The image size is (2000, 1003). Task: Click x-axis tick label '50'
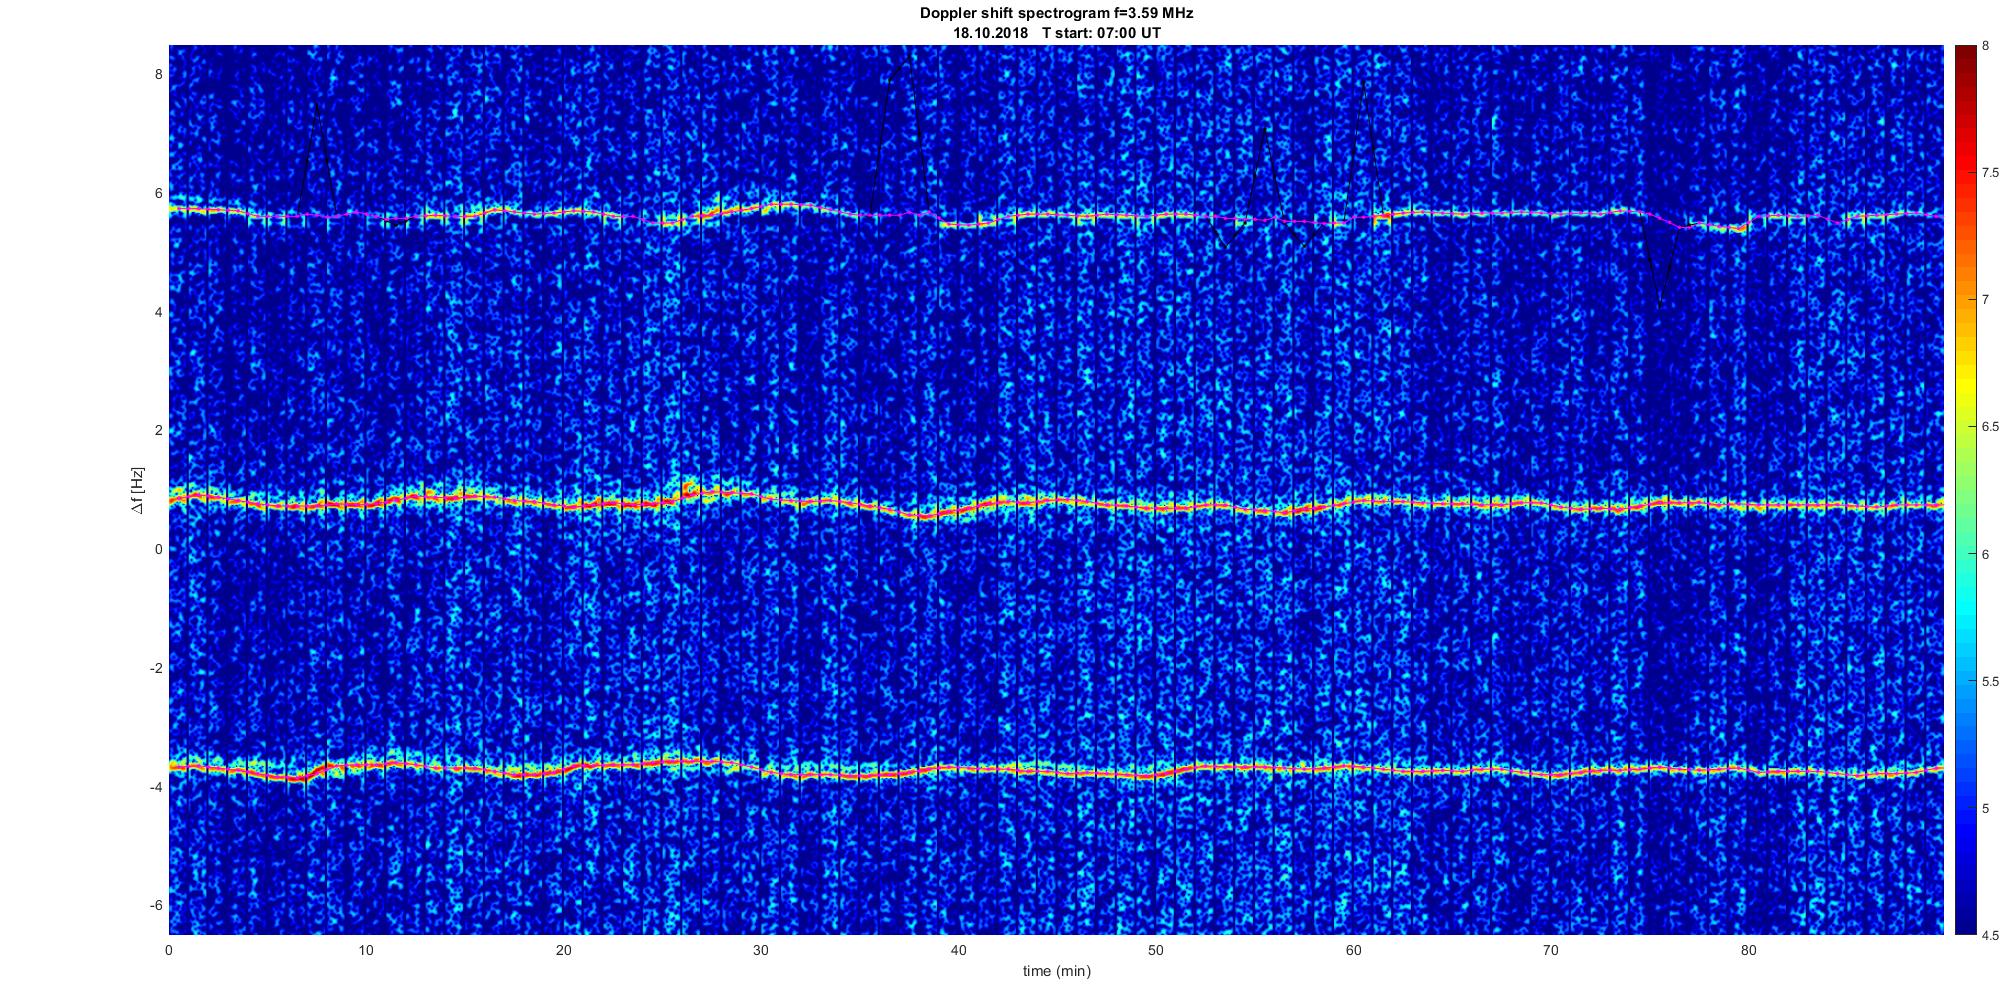[x=1155, y=951]
